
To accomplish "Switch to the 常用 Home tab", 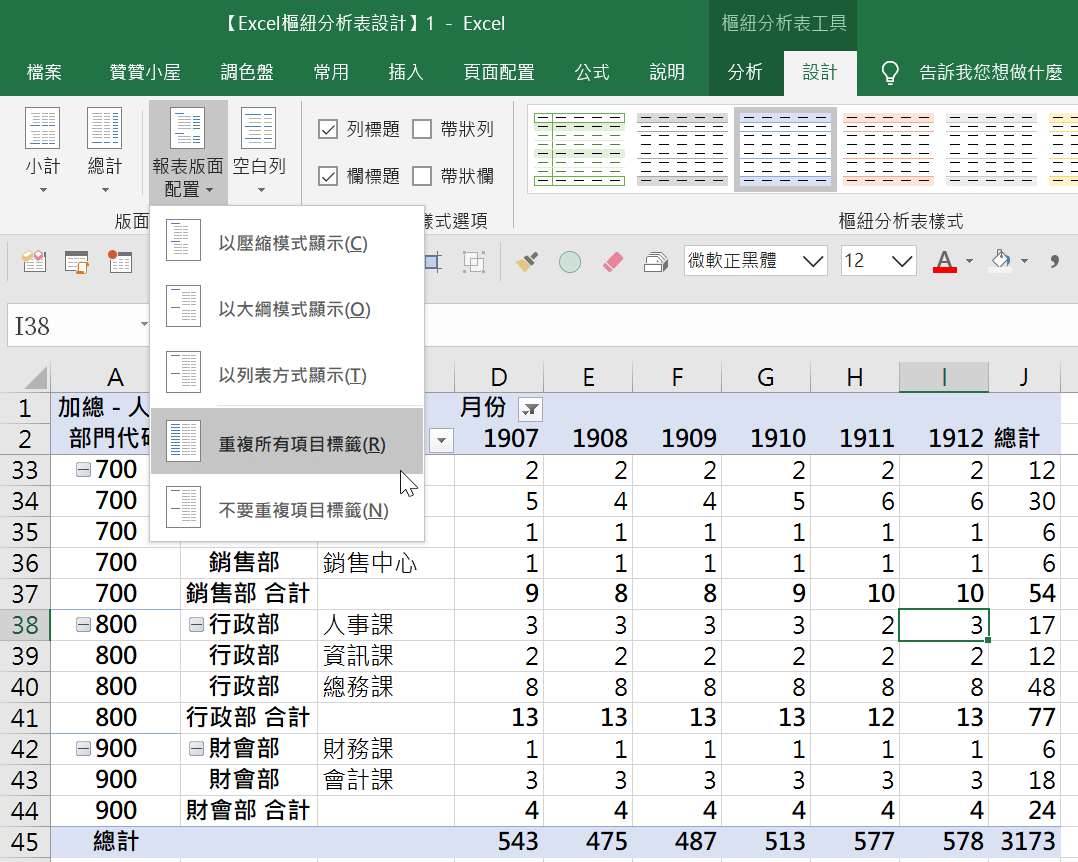I will click(331, 72).
